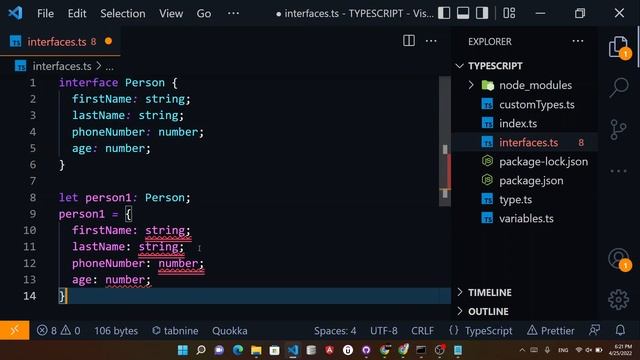Open package-lock.json in the Explorer

(543, 162)
